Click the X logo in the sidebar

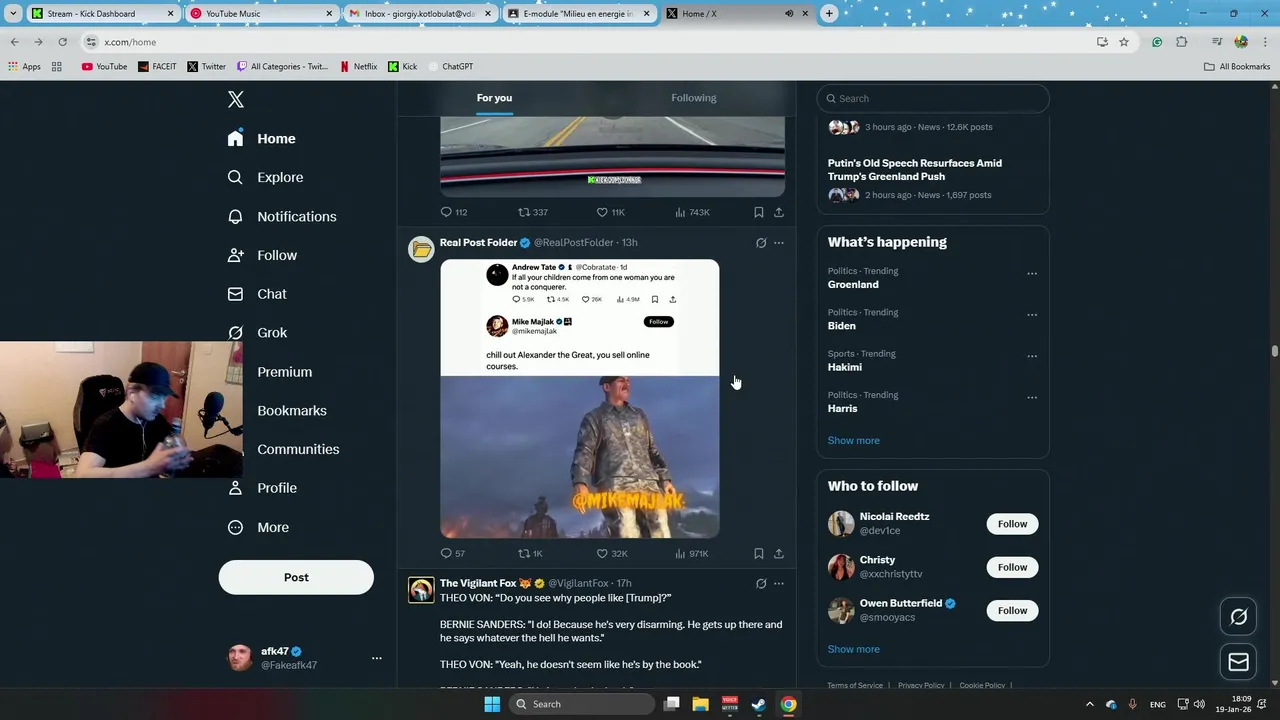click(x=235, y=99)
